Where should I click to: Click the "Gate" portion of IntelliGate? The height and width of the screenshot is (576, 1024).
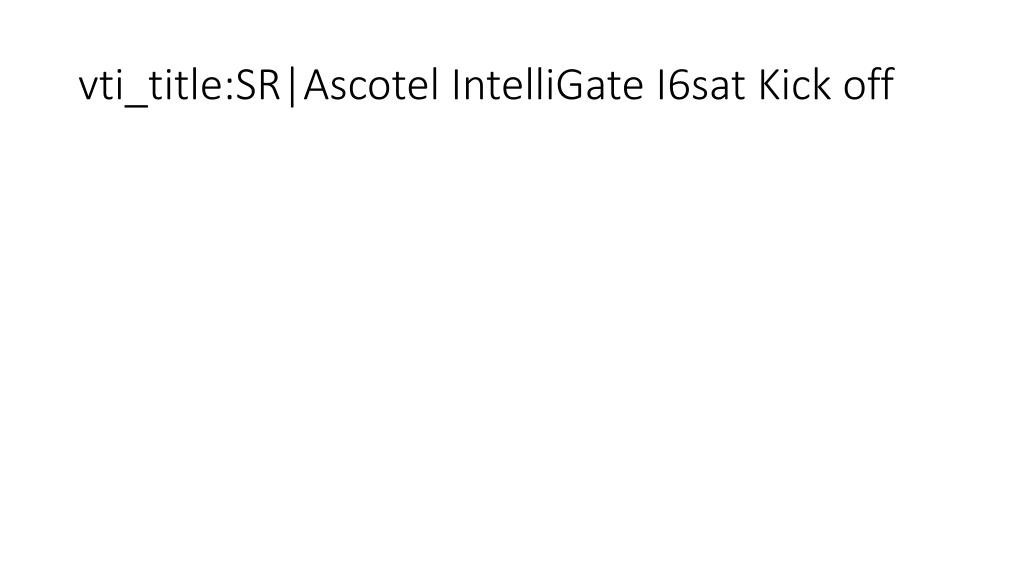point(600,85)
